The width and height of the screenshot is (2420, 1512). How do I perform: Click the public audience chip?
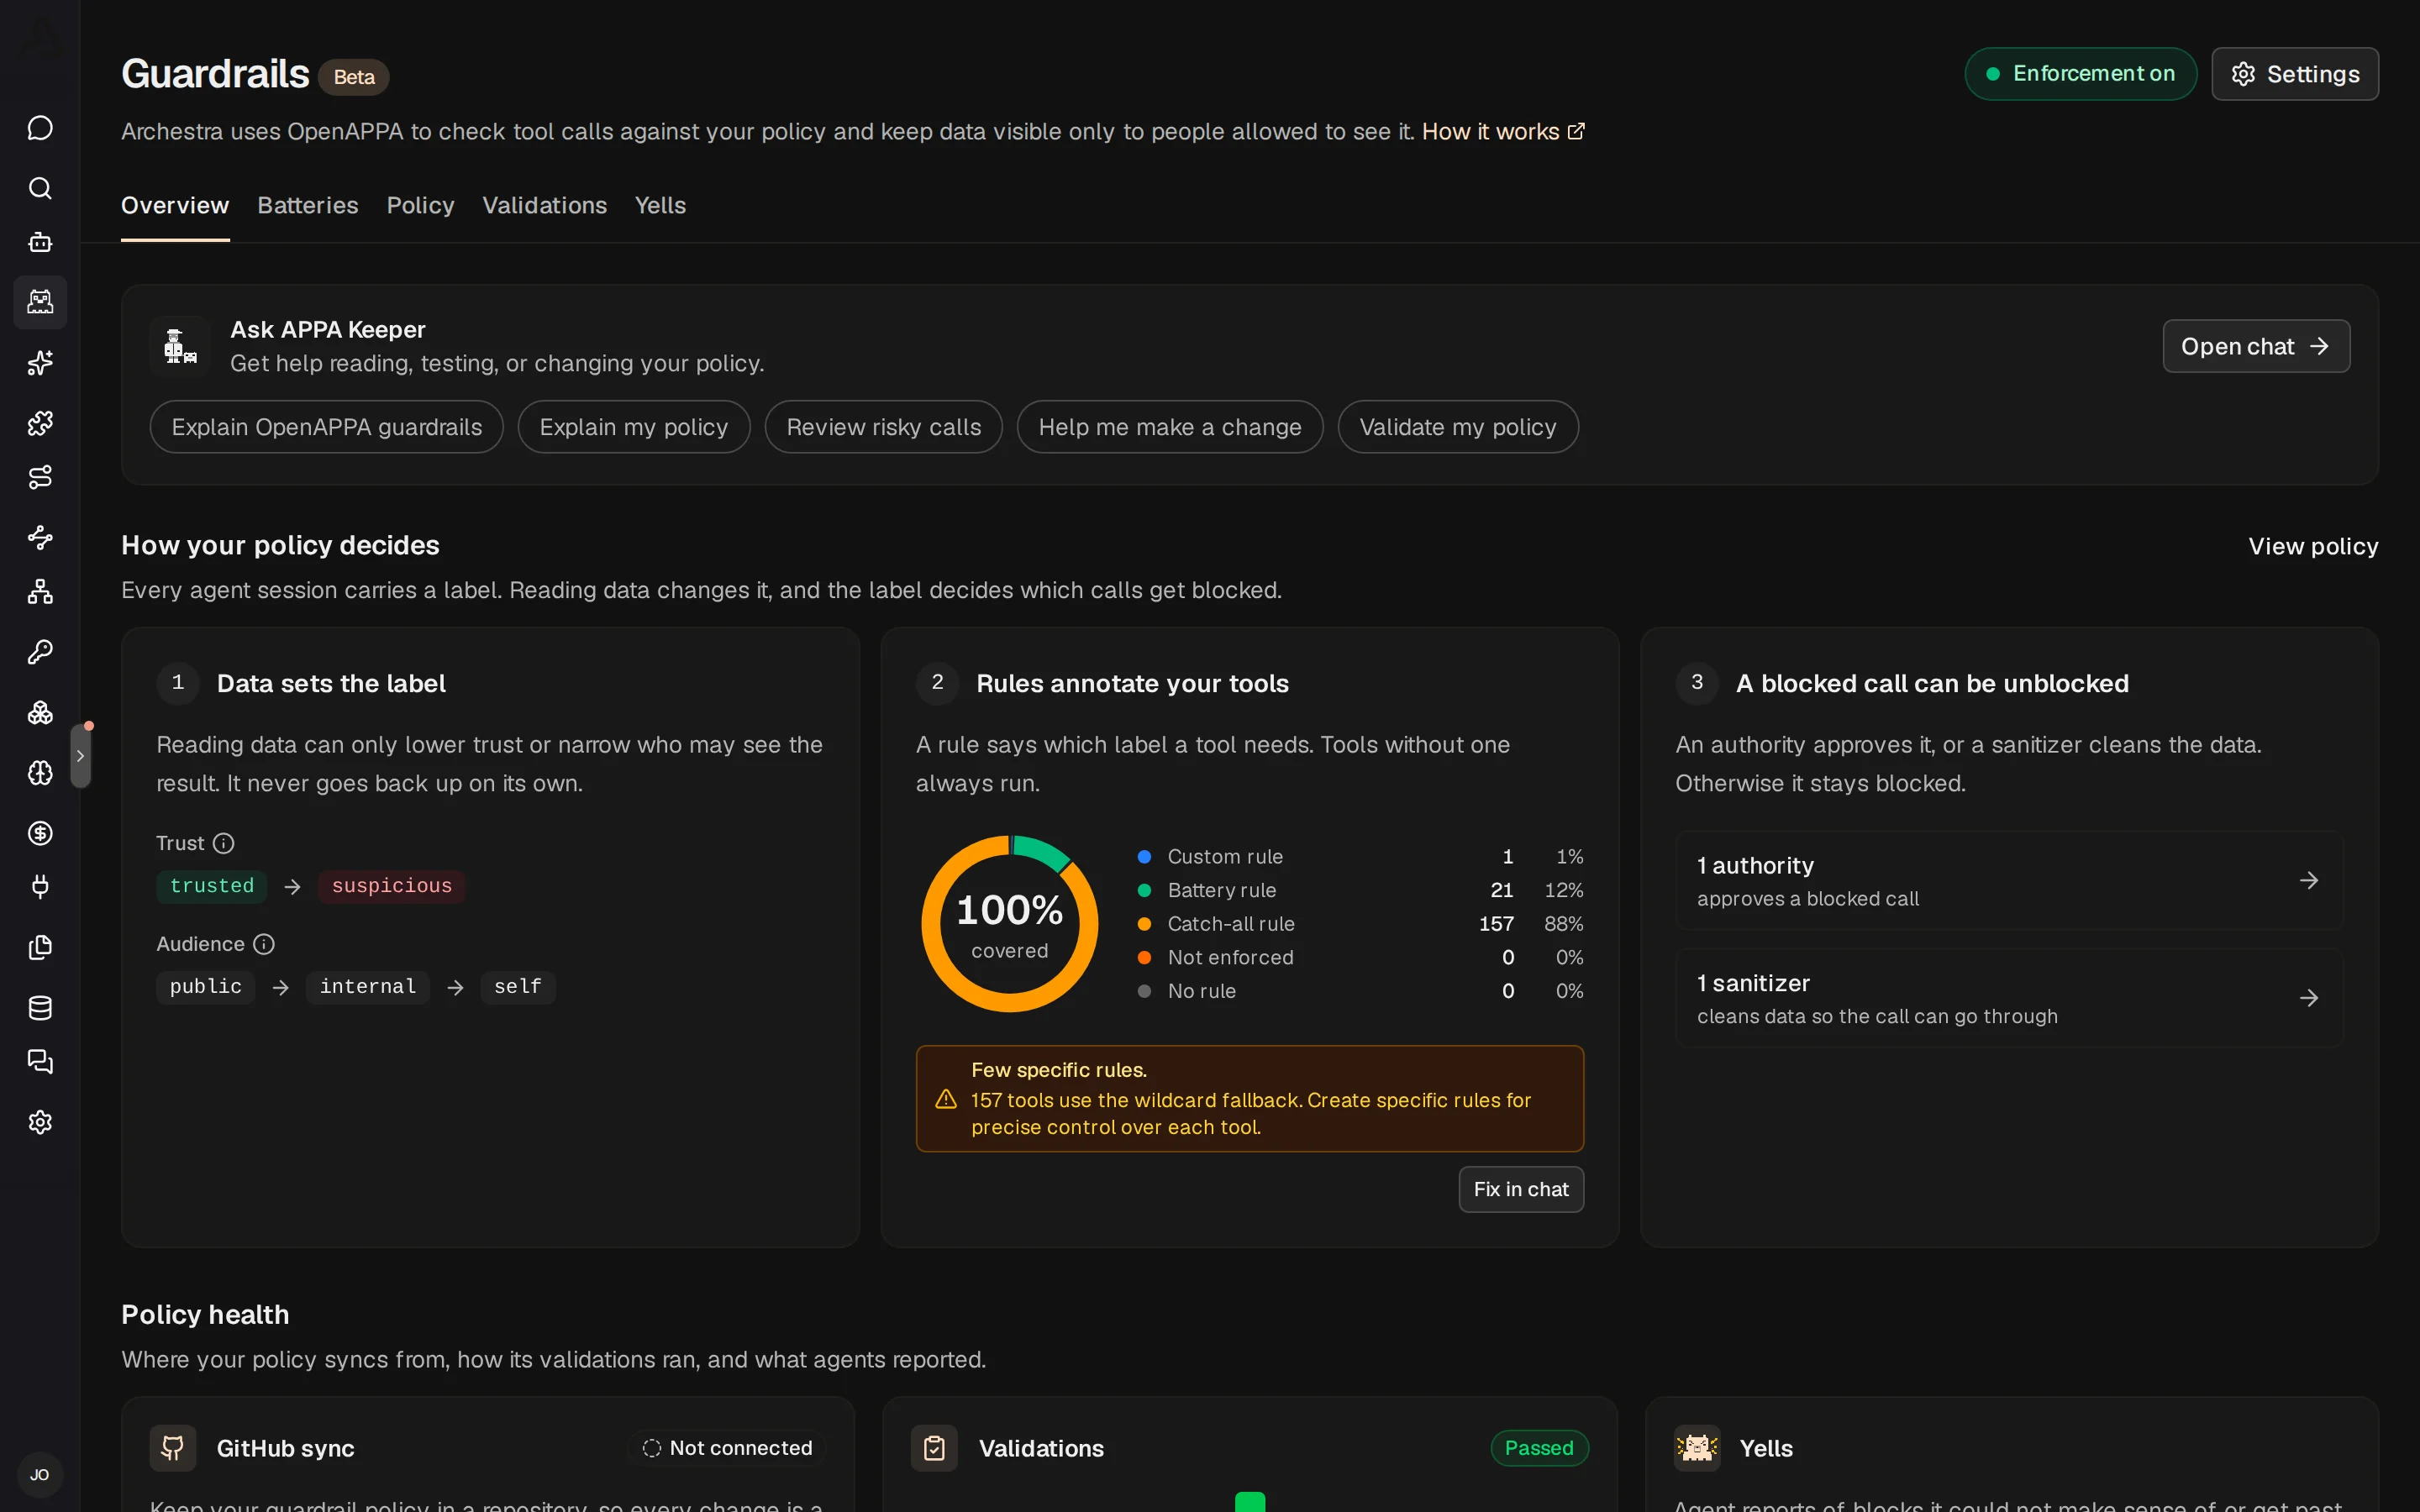[205, 987]
